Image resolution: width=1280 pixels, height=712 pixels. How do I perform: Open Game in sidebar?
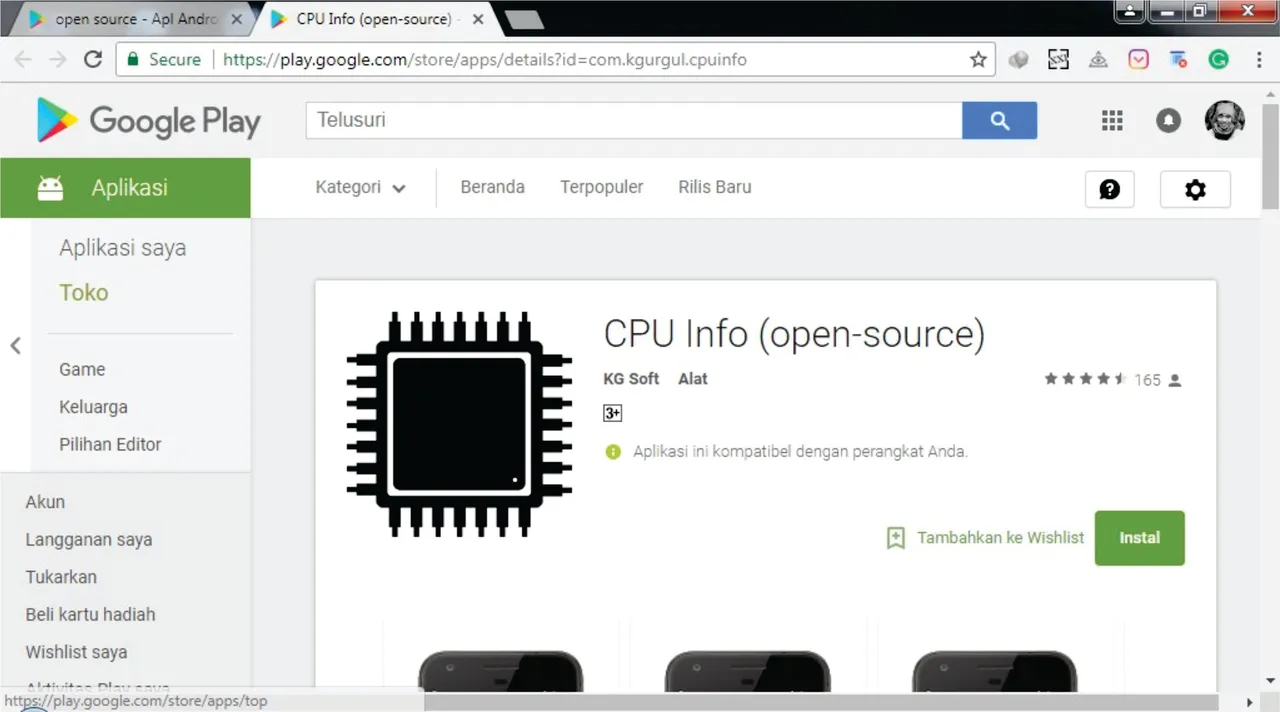82,369
